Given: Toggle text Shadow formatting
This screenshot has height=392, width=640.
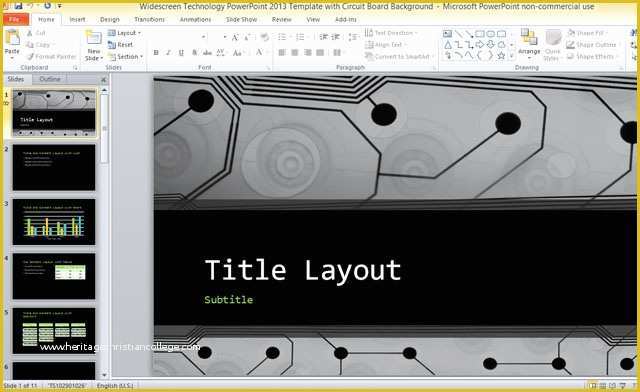Looking at the screenshot, I should 194,52.
